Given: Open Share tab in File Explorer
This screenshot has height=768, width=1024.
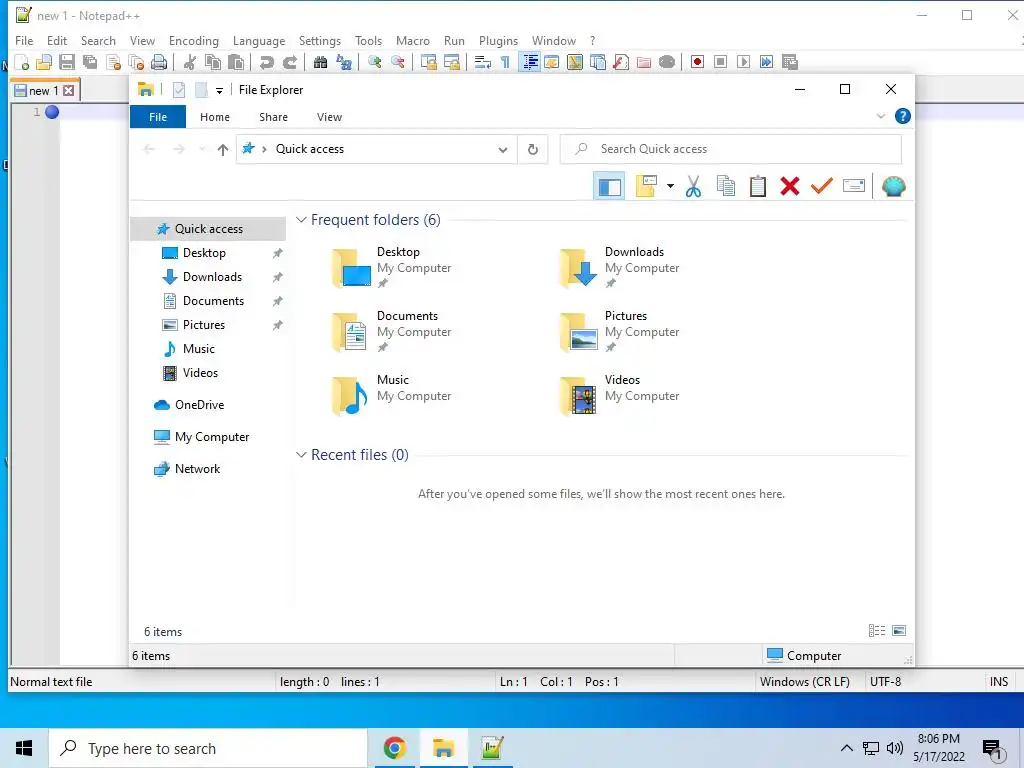Looking at the screenshot, I should click(x=273, y=117).
